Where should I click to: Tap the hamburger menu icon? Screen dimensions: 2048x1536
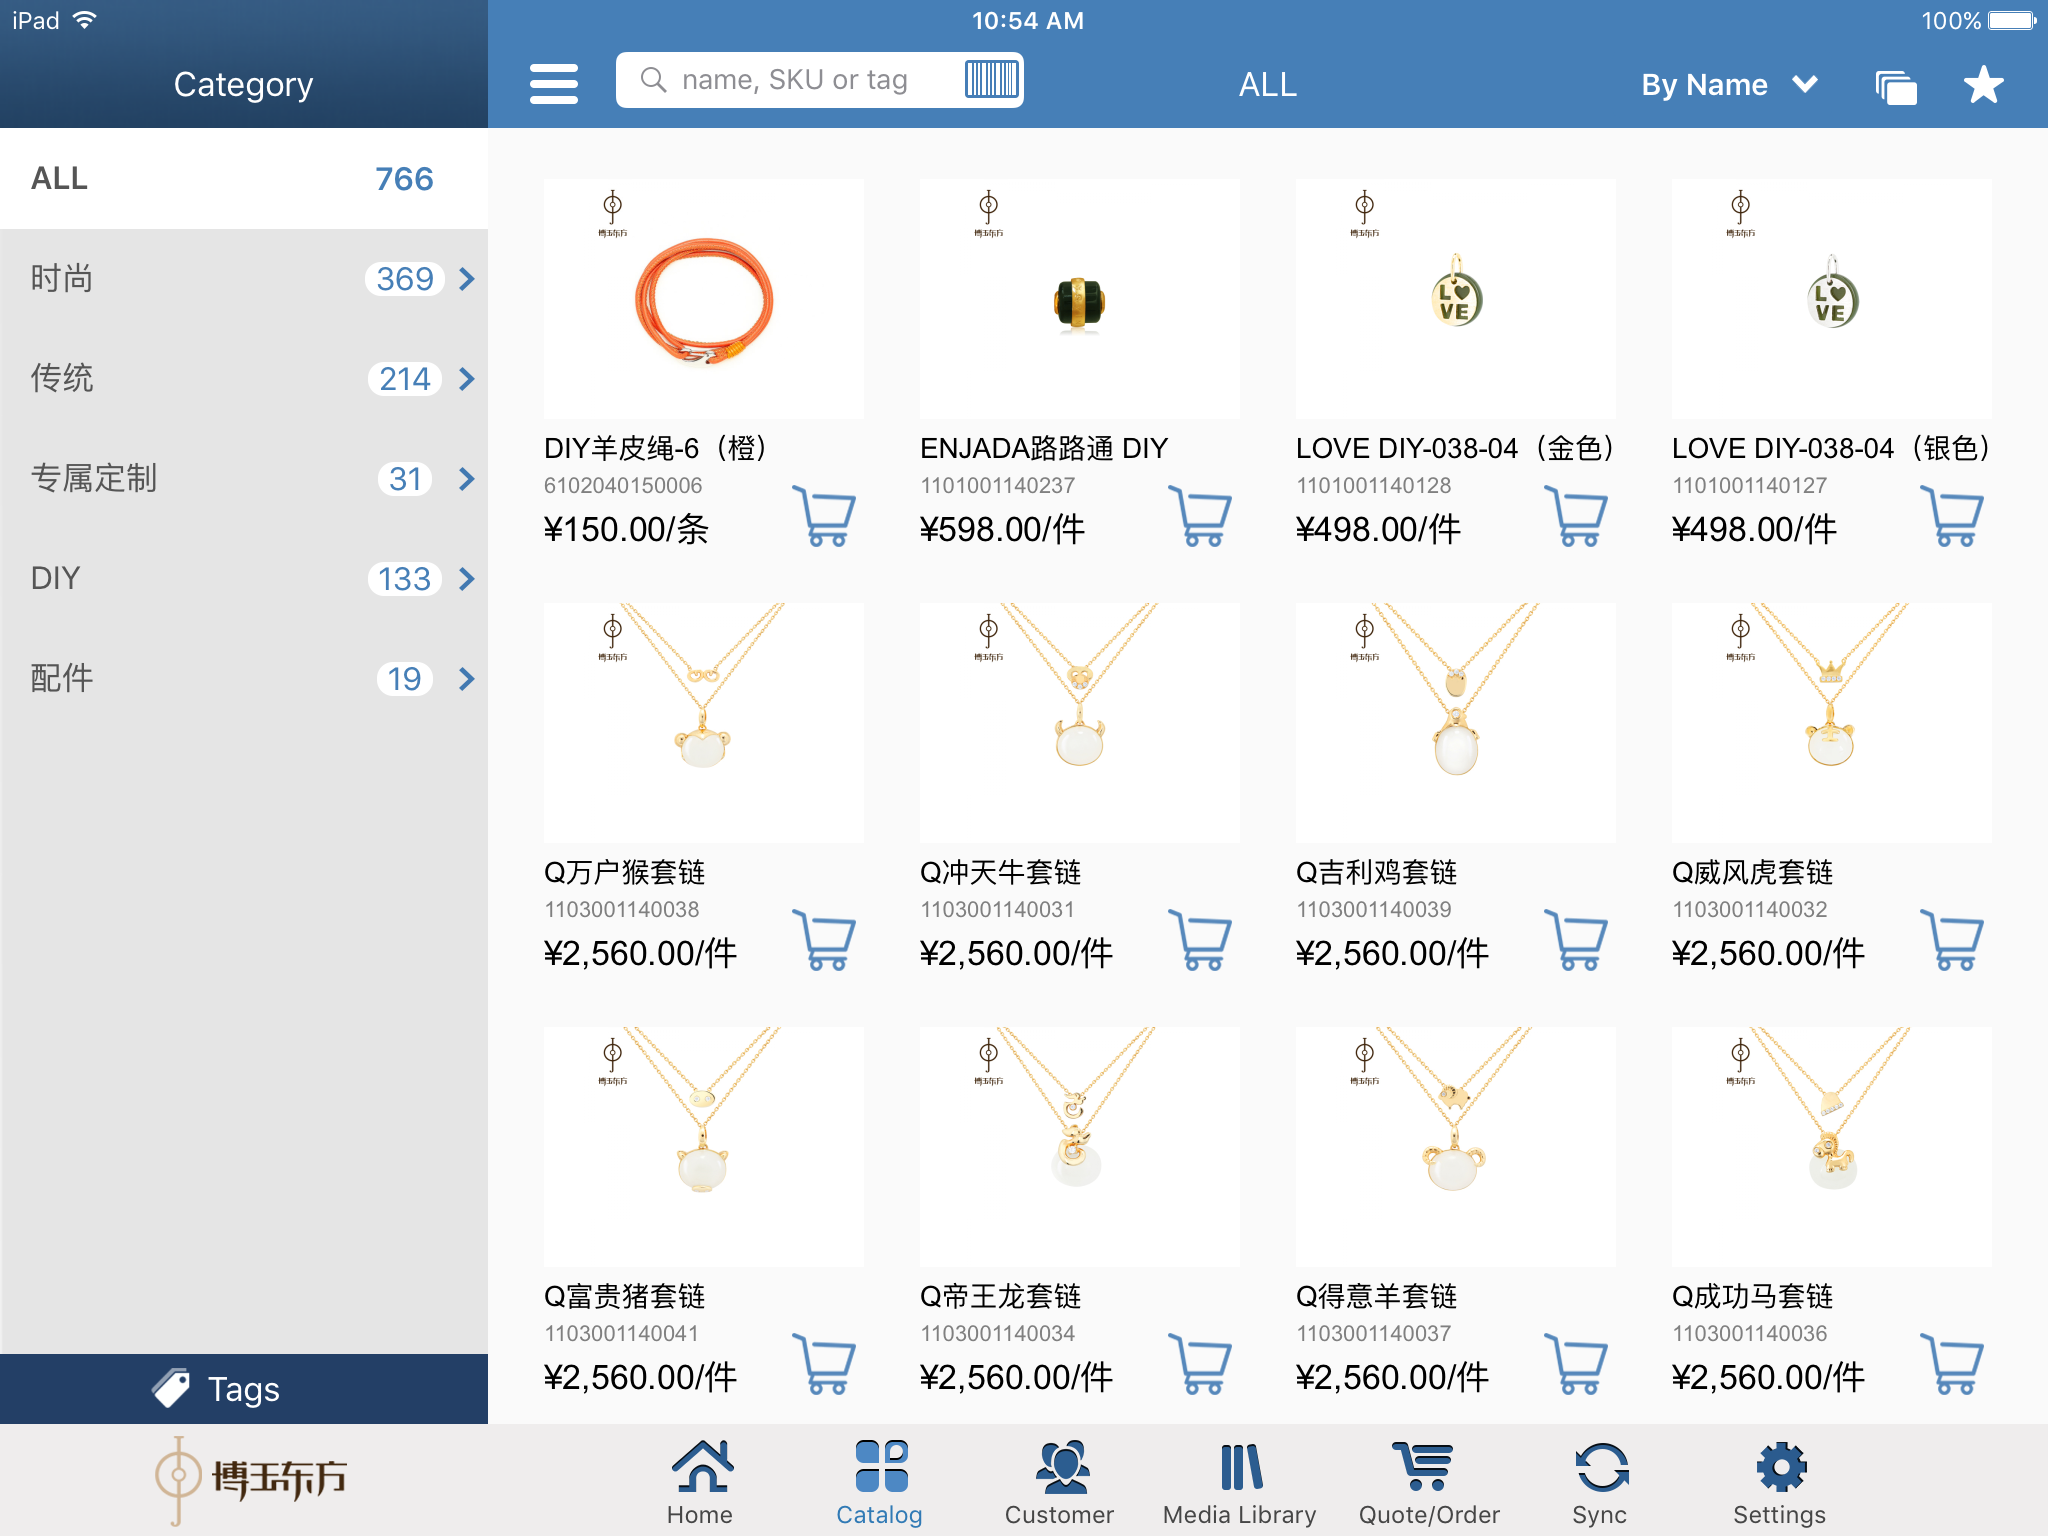(553, 84)
